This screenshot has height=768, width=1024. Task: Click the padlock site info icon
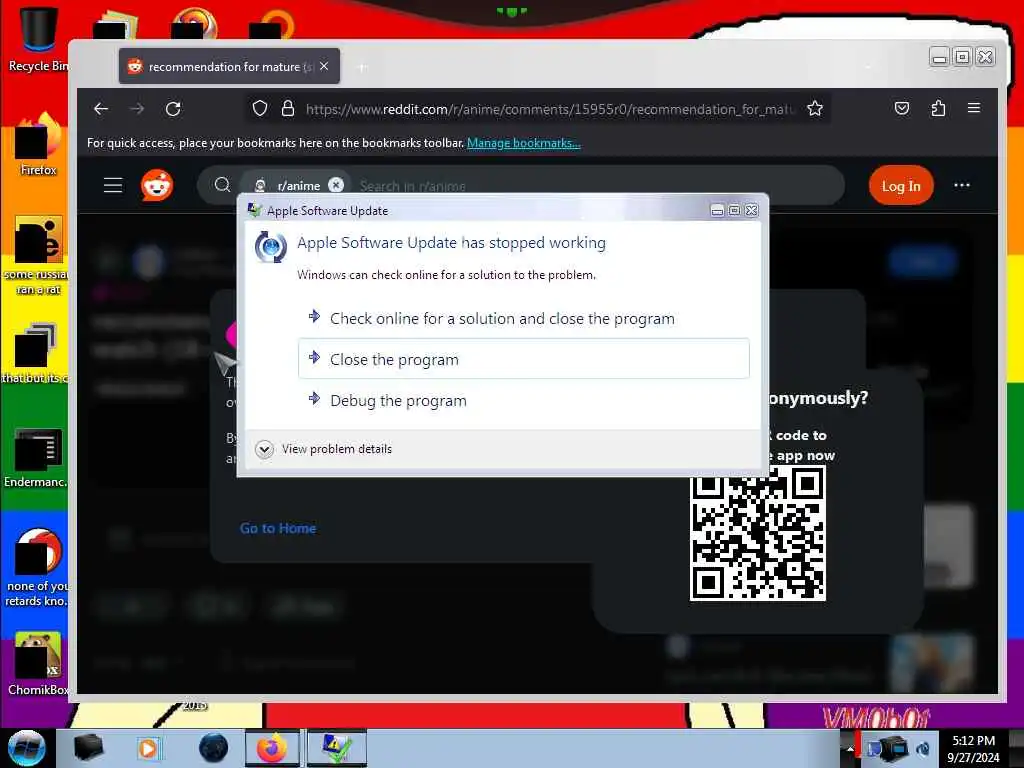(287, 108)
